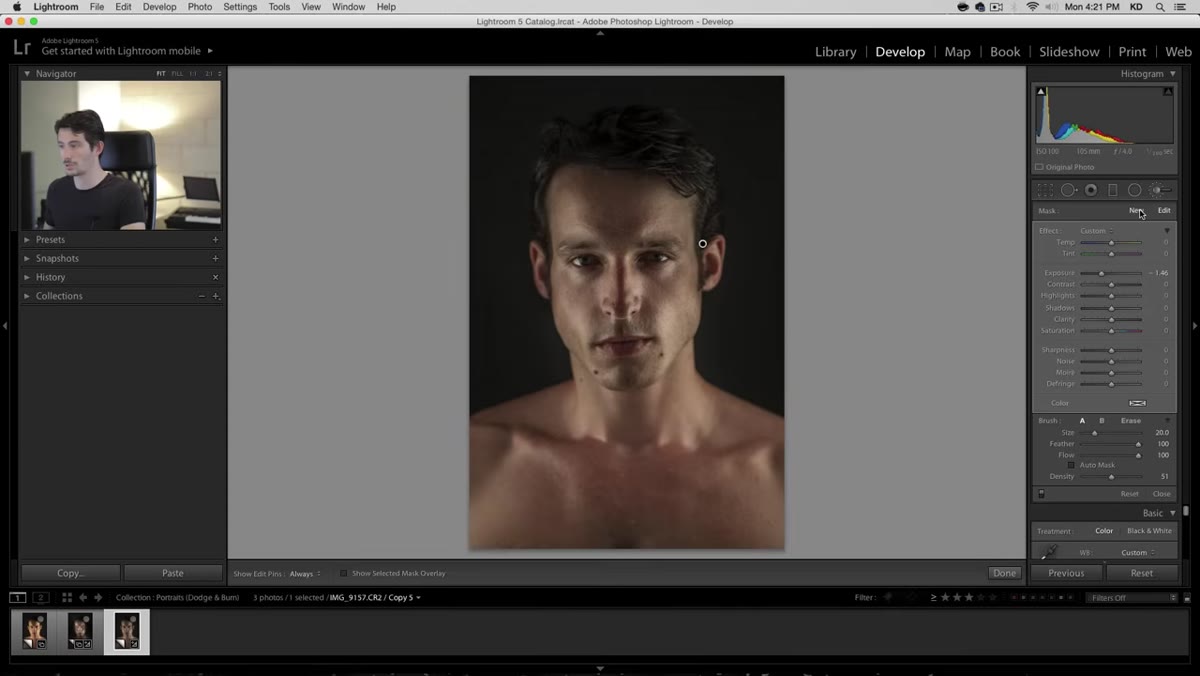
Task: Expand the History panel
Action: [27, 277]
